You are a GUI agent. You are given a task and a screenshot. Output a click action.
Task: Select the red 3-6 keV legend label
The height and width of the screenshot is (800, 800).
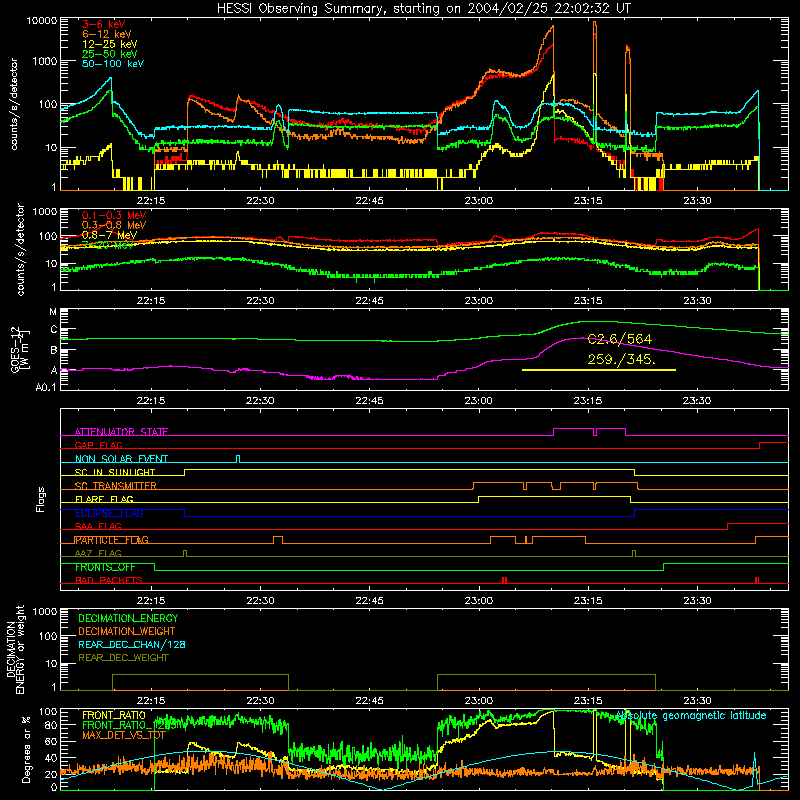coord(104,24)
